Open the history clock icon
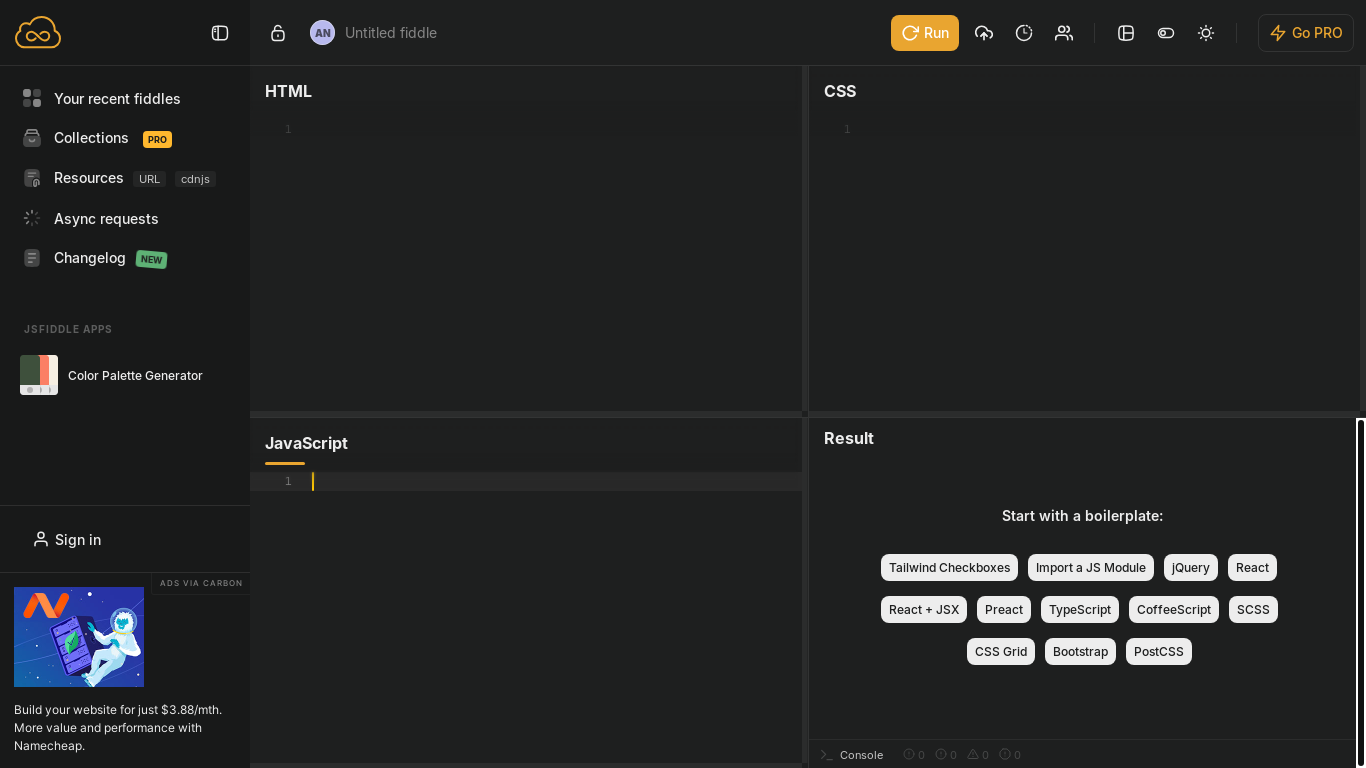1366x768 pixels. [x=1024, y=33]
